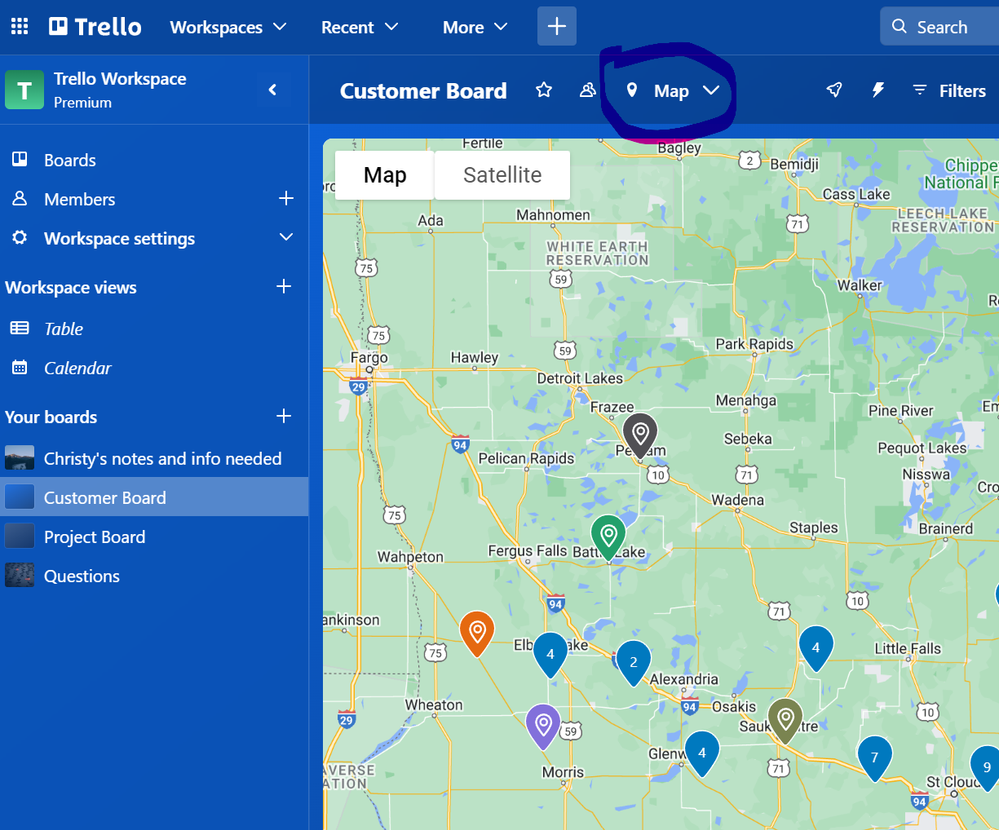Click the Brainerd map label
The width and height of the screenshot is (999, 830).
click(945, 529)
